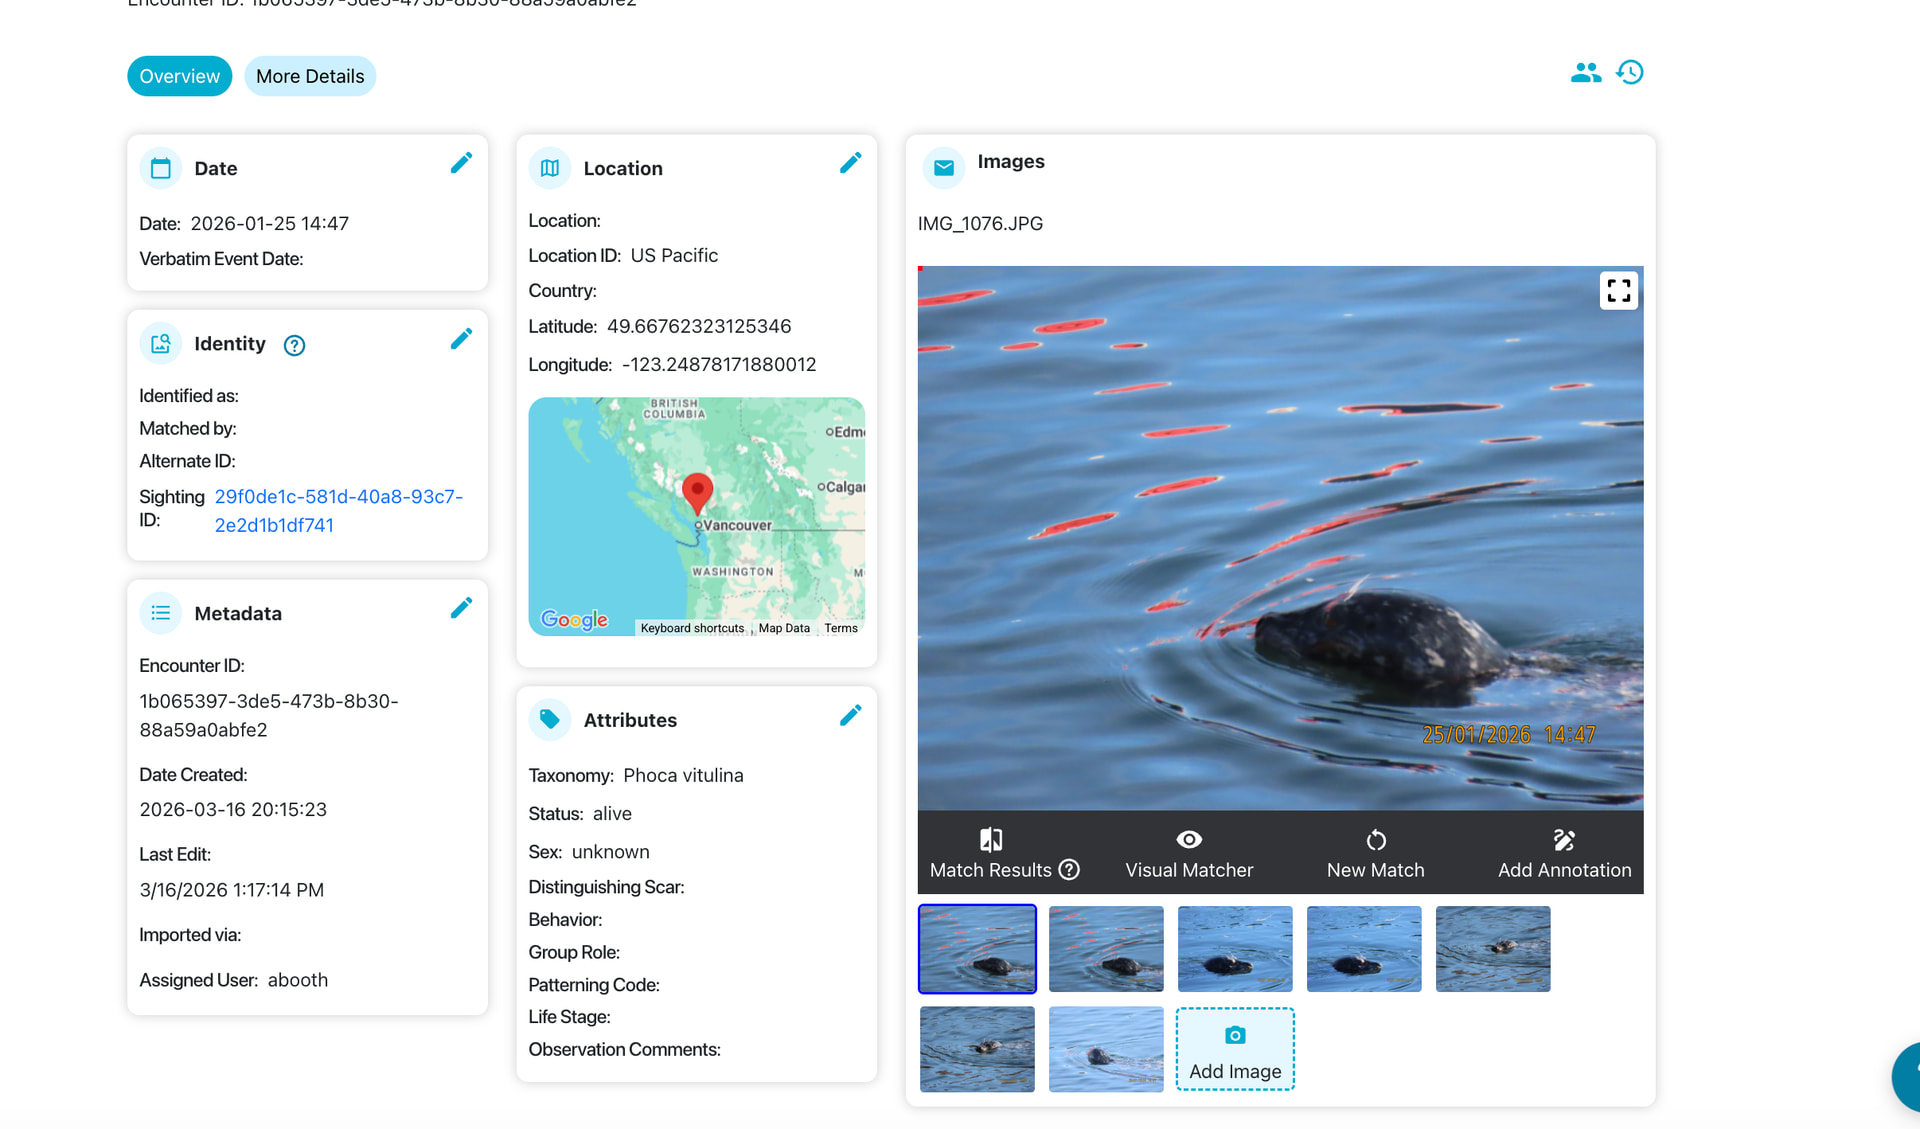Start a New Match
The image size is (1920, 1129).
pos(1375,853)
